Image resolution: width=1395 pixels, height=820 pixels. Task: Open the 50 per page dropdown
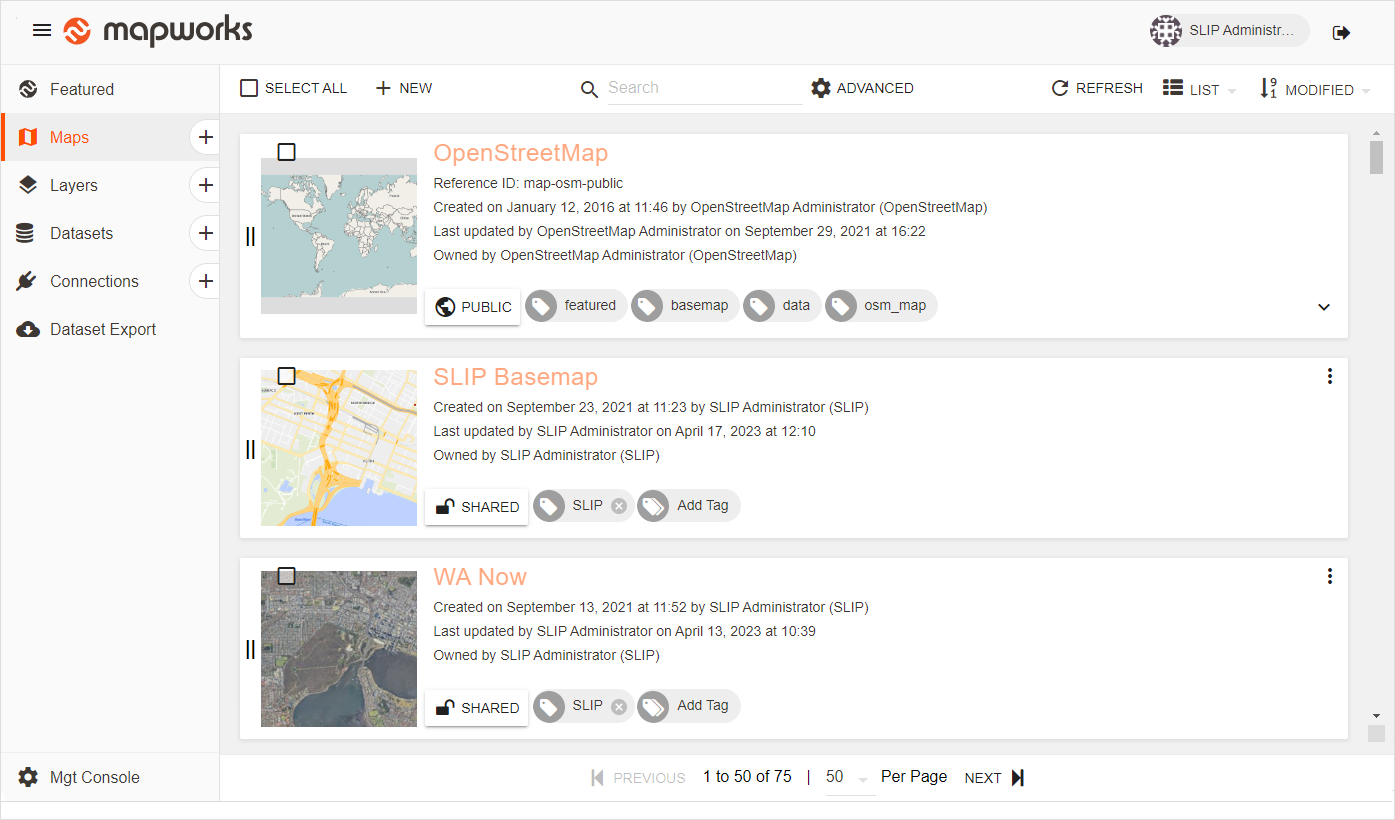point(848,777)
